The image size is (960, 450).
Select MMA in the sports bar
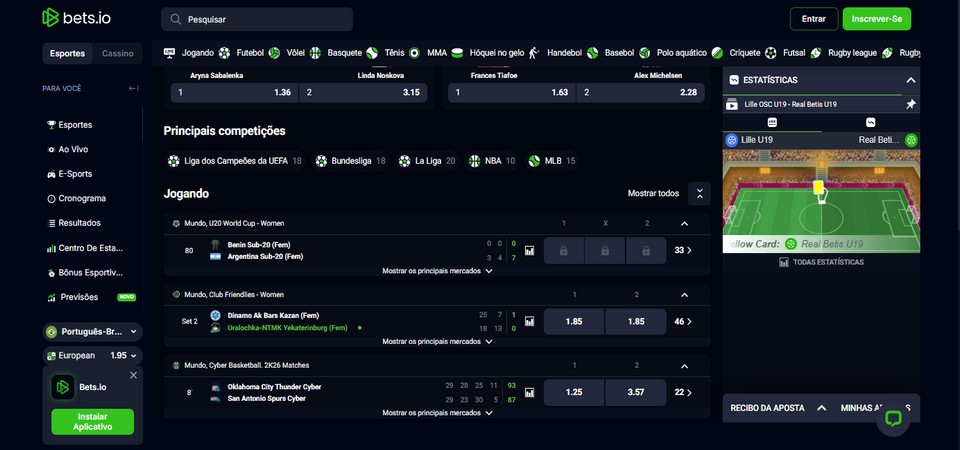(429, 53)
